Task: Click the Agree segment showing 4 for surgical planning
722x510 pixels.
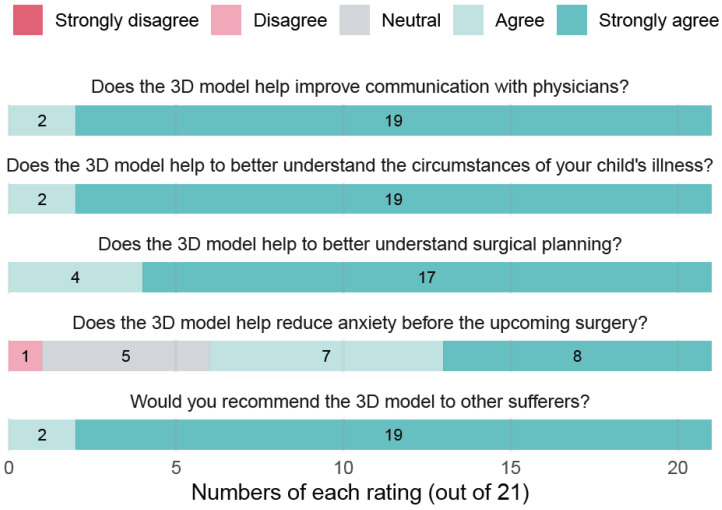Action: pyautogui.click(x=76, y=277)
